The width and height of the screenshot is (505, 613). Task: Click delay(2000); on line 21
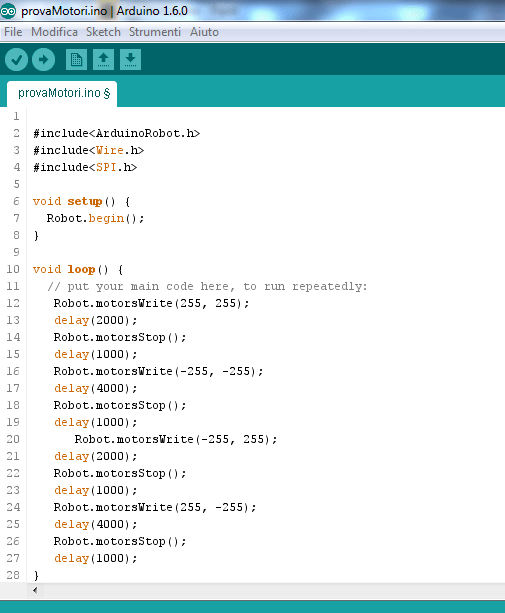point(95,456)
